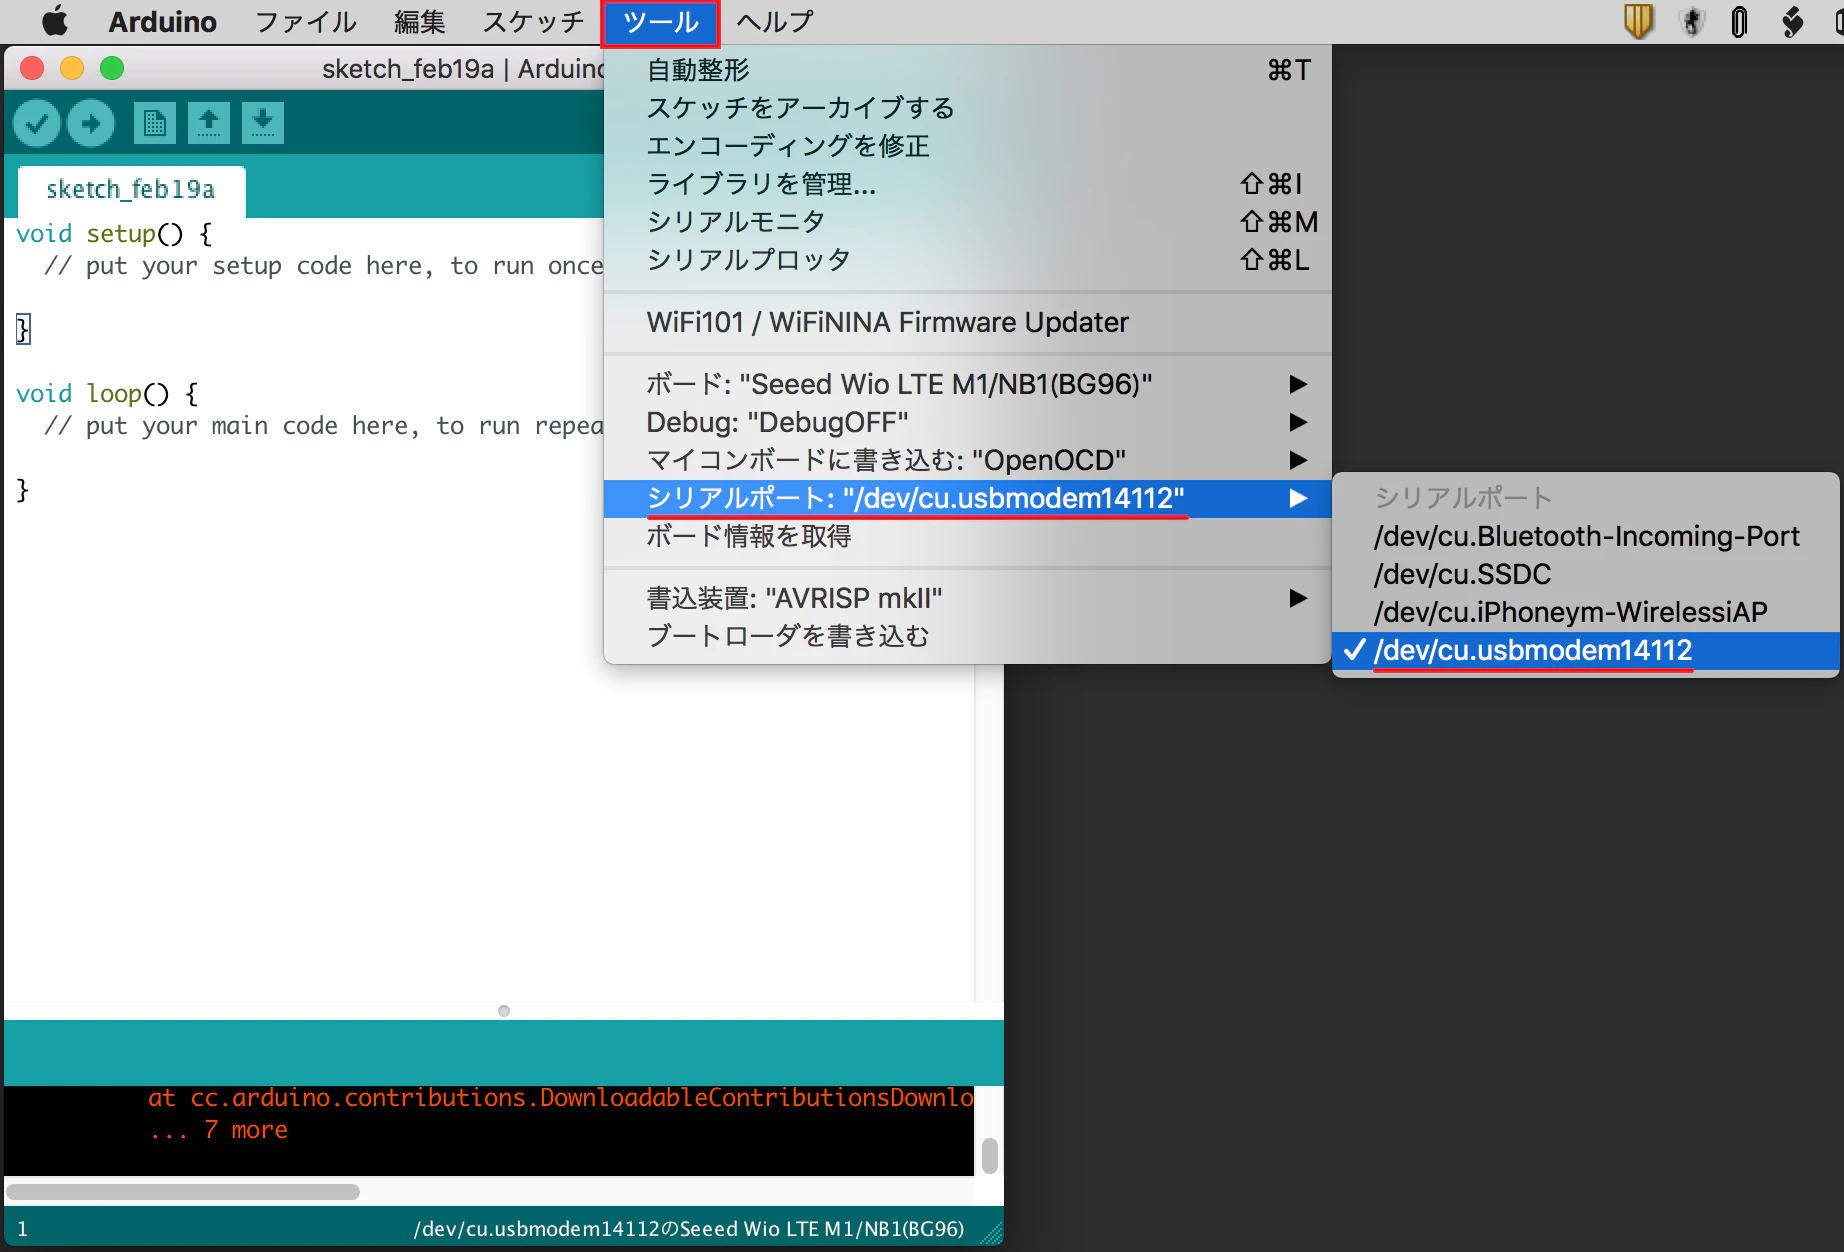Create a new sketch with the New icon

coord(154,124)
